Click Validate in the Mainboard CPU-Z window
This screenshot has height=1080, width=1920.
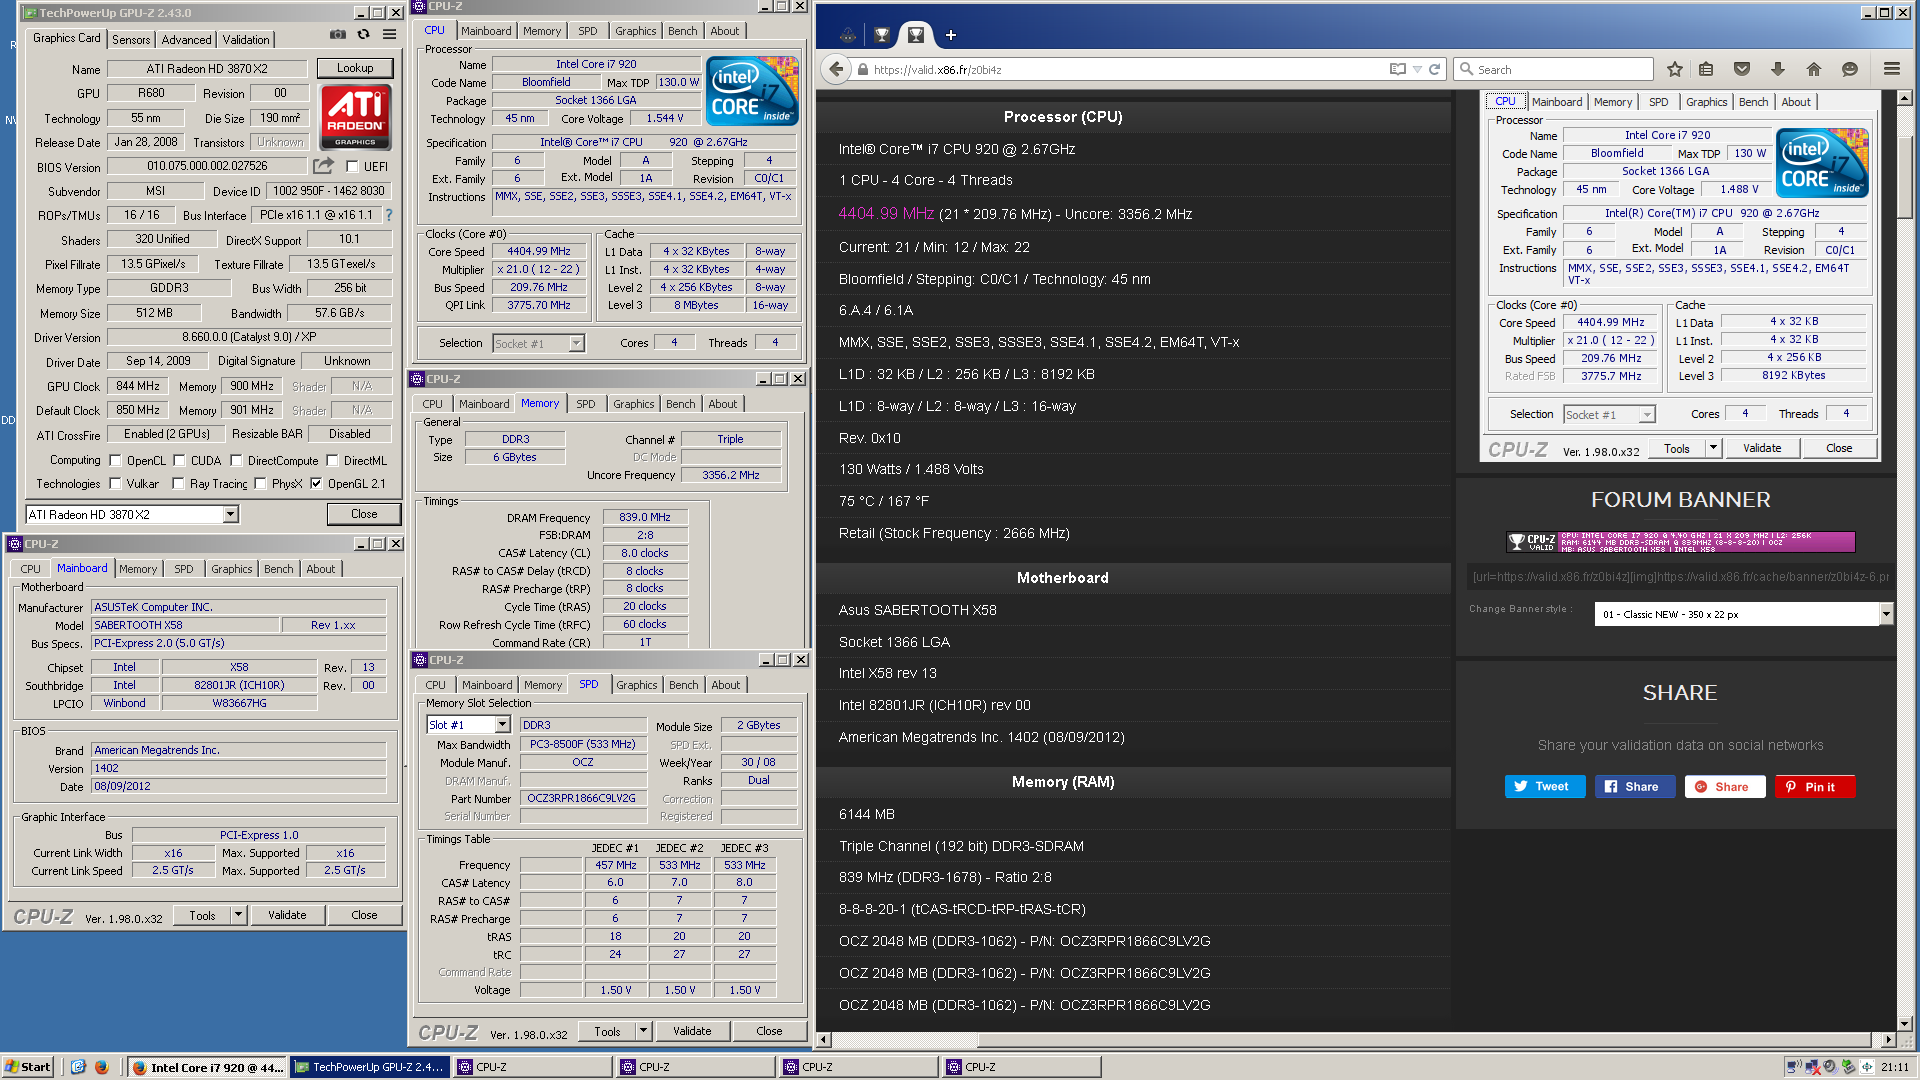point(287,915)
